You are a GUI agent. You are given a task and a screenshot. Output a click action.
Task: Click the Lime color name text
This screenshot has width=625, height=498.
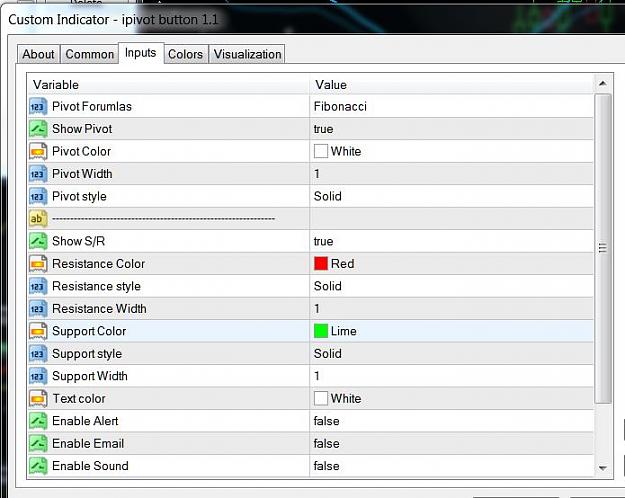344,331
